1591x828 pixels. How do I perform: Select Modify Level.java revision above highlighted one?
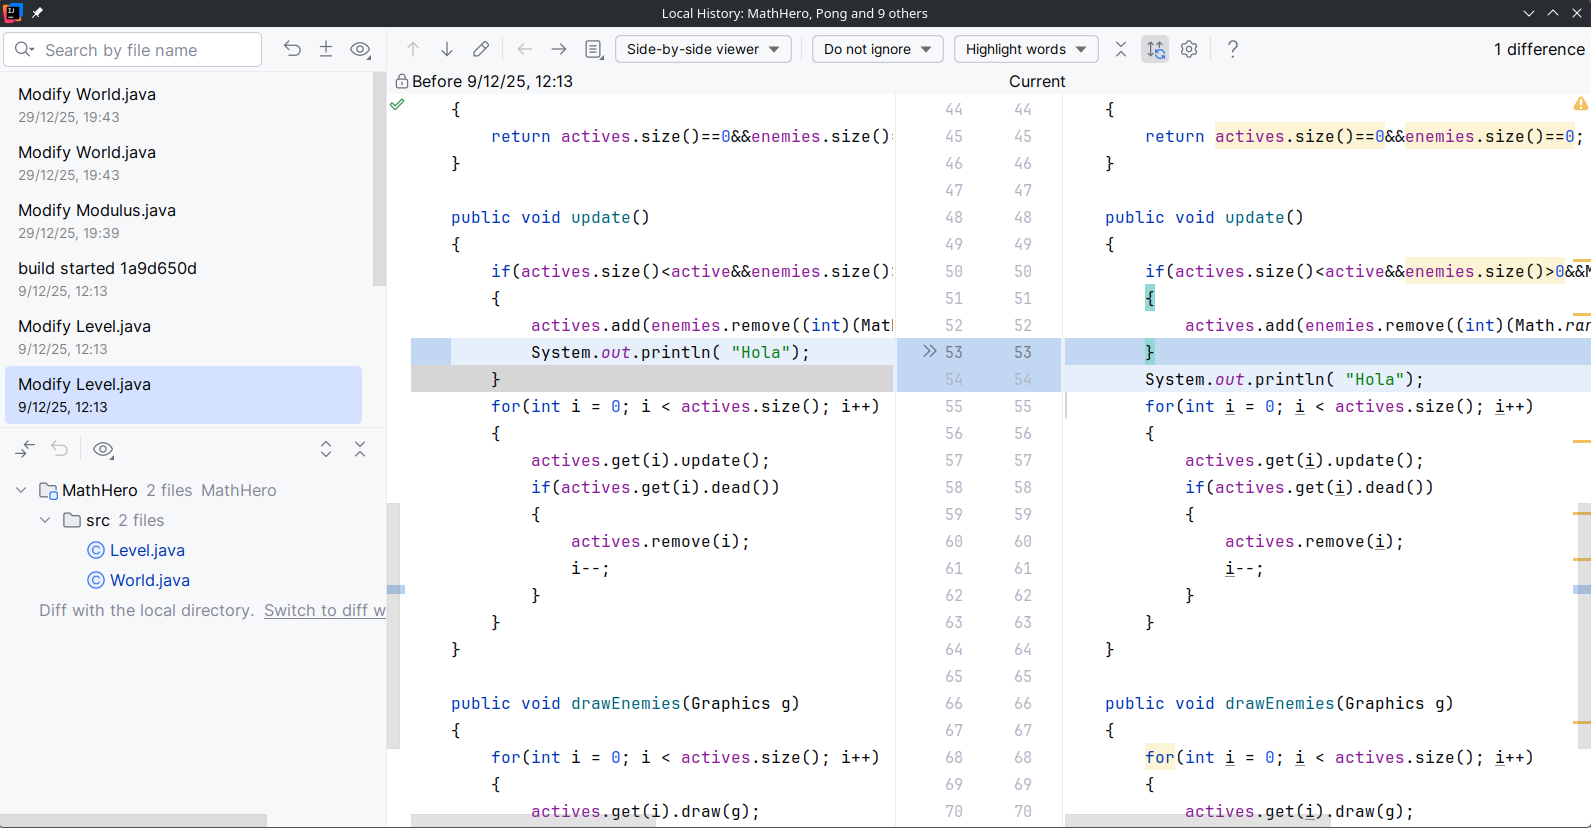[x=185, y=337]
